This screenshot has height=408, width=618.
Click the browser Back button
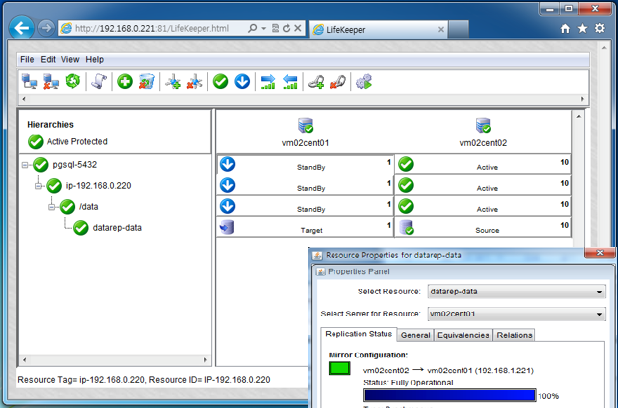click(21, 28)
